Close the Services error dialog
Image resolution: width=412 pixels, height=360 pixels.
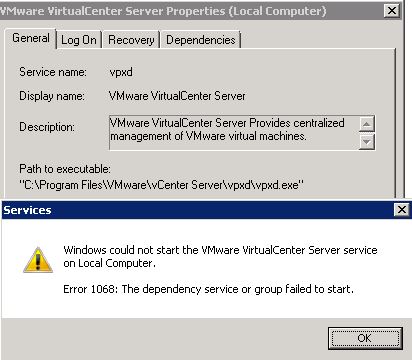click(x=402, y=210)
